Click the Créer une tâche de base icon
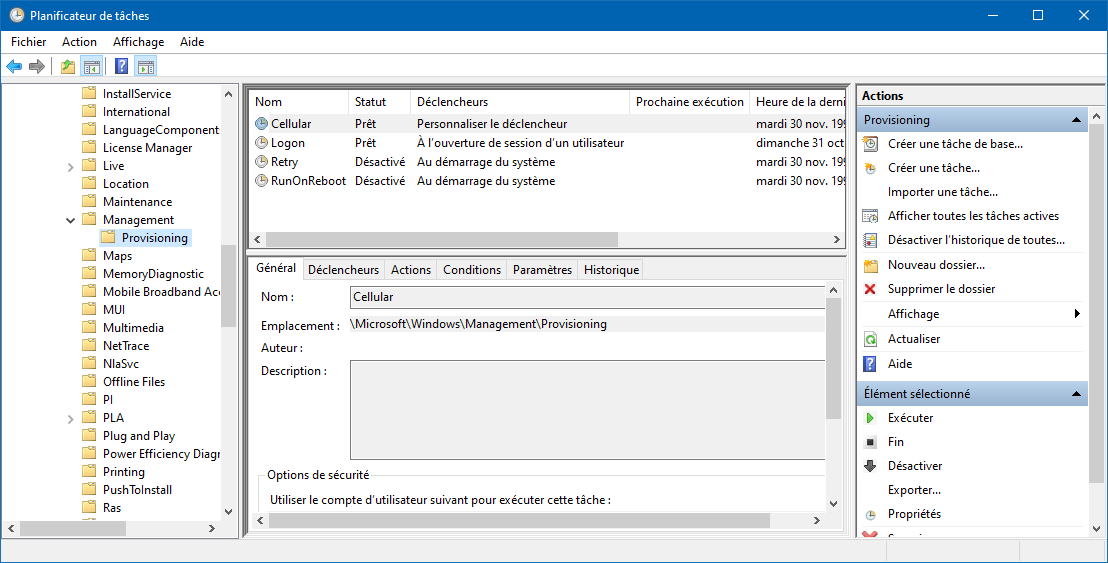 point(871,144)
